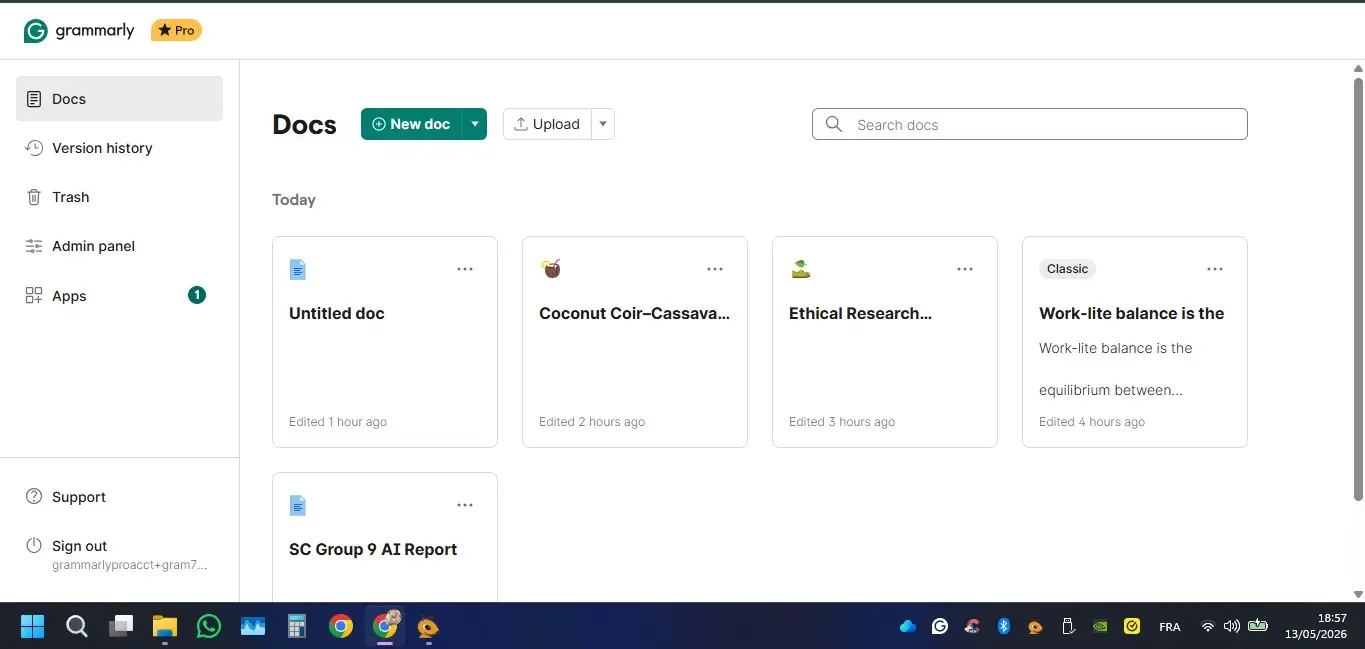
Task: Click the Sign out power icon
Action: pos(34,546)
